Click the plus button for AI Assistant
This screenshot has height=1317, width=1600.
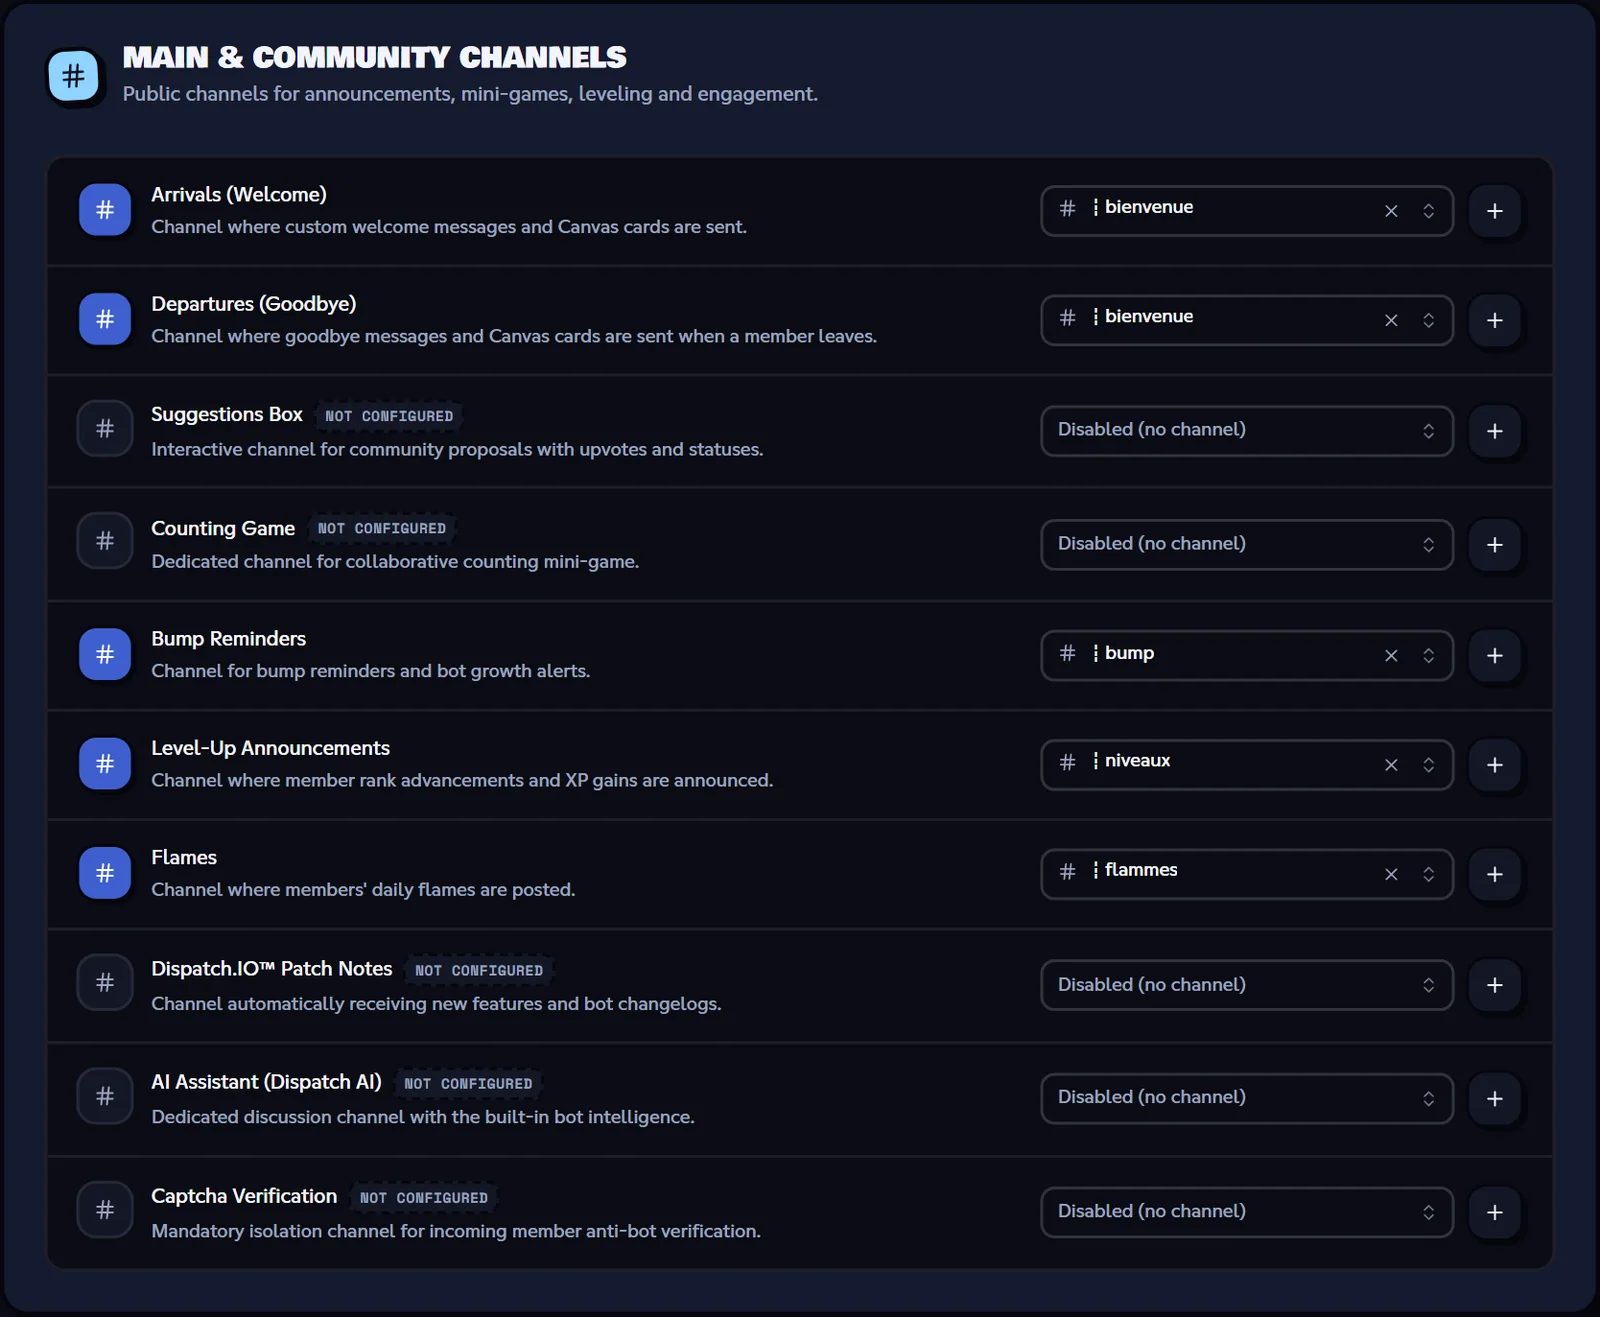pos(1495,1098)
